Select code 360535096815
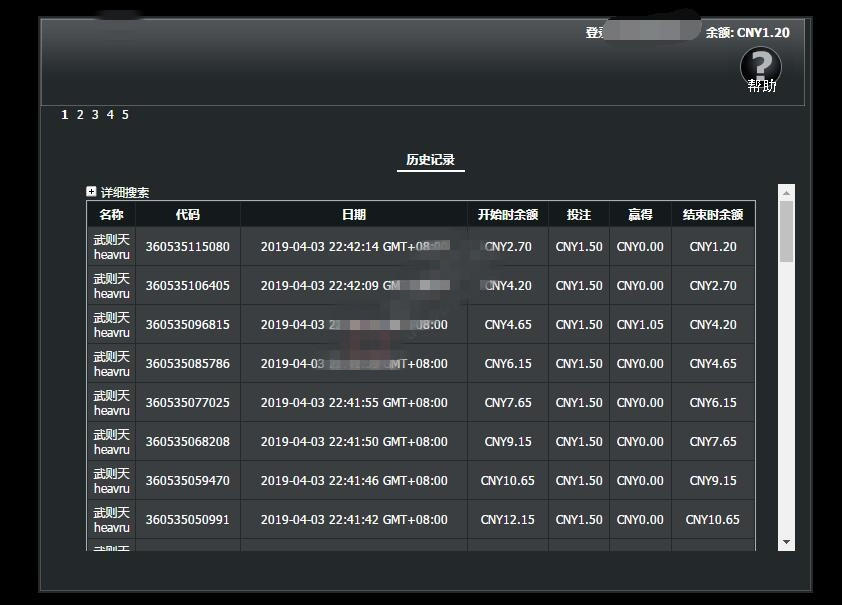 click(187, 325)
